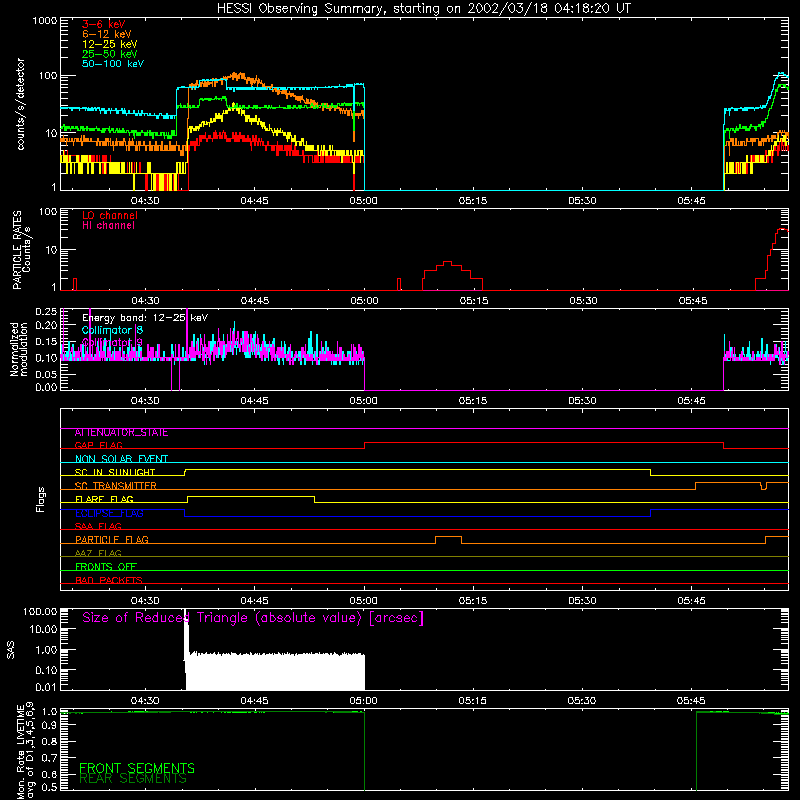This screenshot has width=800, height=800.
Task: Select the FRONT SEGMENTS legend entry
Action: [x=137, y=768]
